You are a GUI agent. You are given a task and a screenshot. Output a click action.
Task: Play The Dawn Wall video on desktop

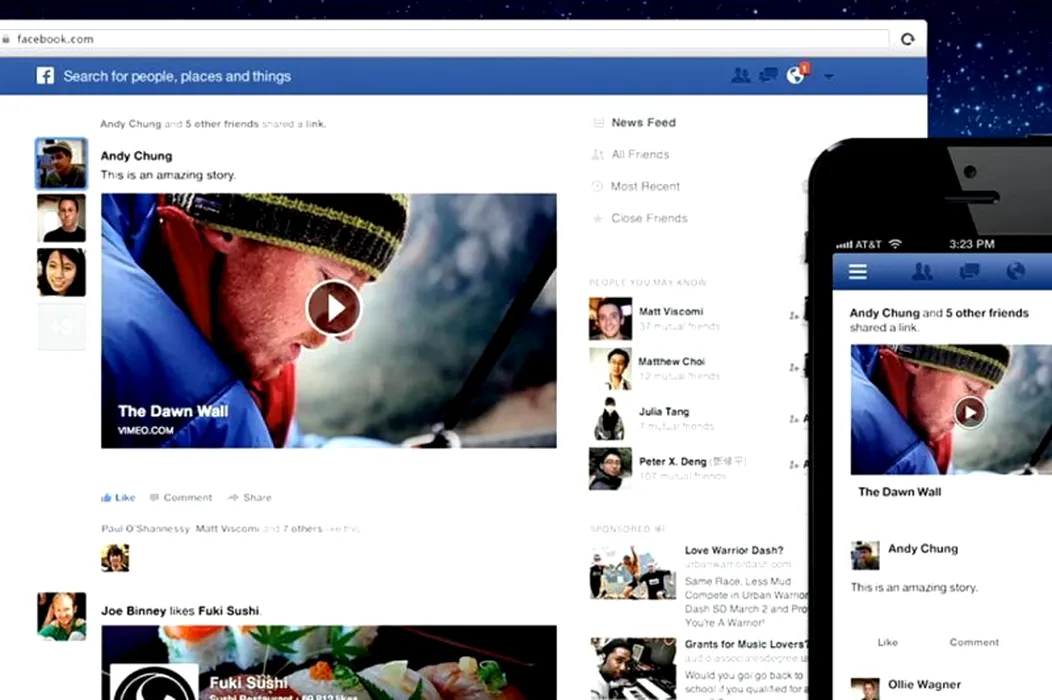click(333, 308)
